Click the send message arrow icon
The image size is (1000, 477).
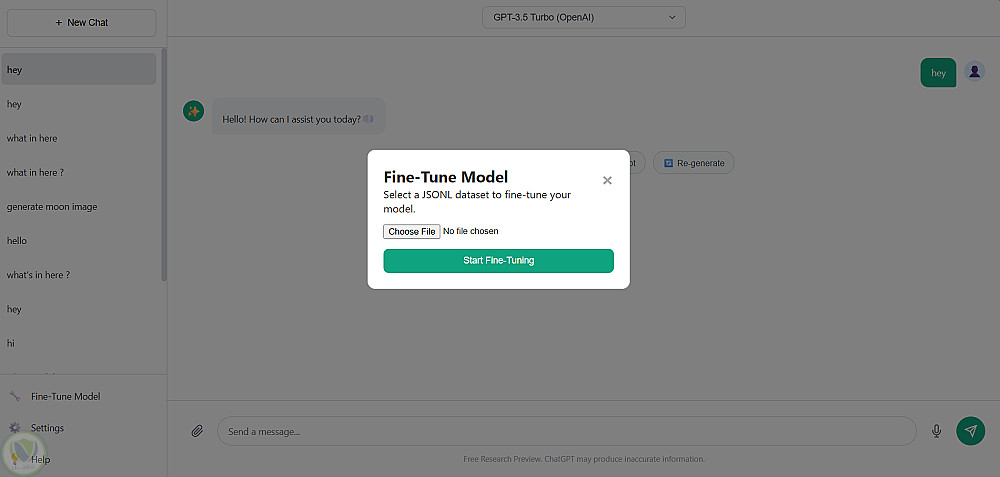click(x=970, y=431)
